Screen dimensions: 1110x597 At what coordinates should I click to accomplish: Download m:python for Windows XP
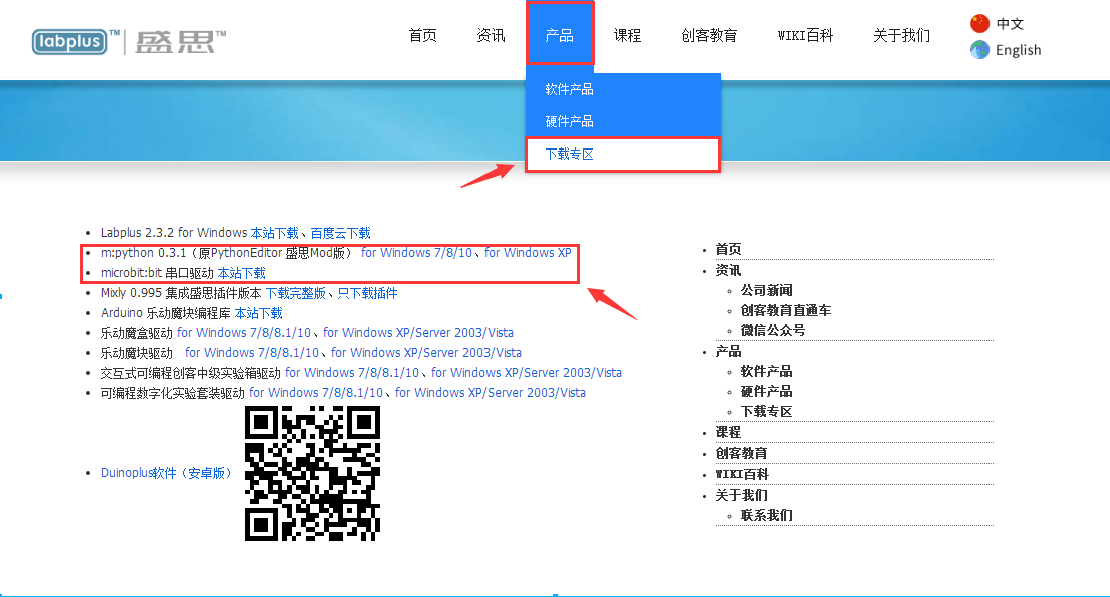527,253
